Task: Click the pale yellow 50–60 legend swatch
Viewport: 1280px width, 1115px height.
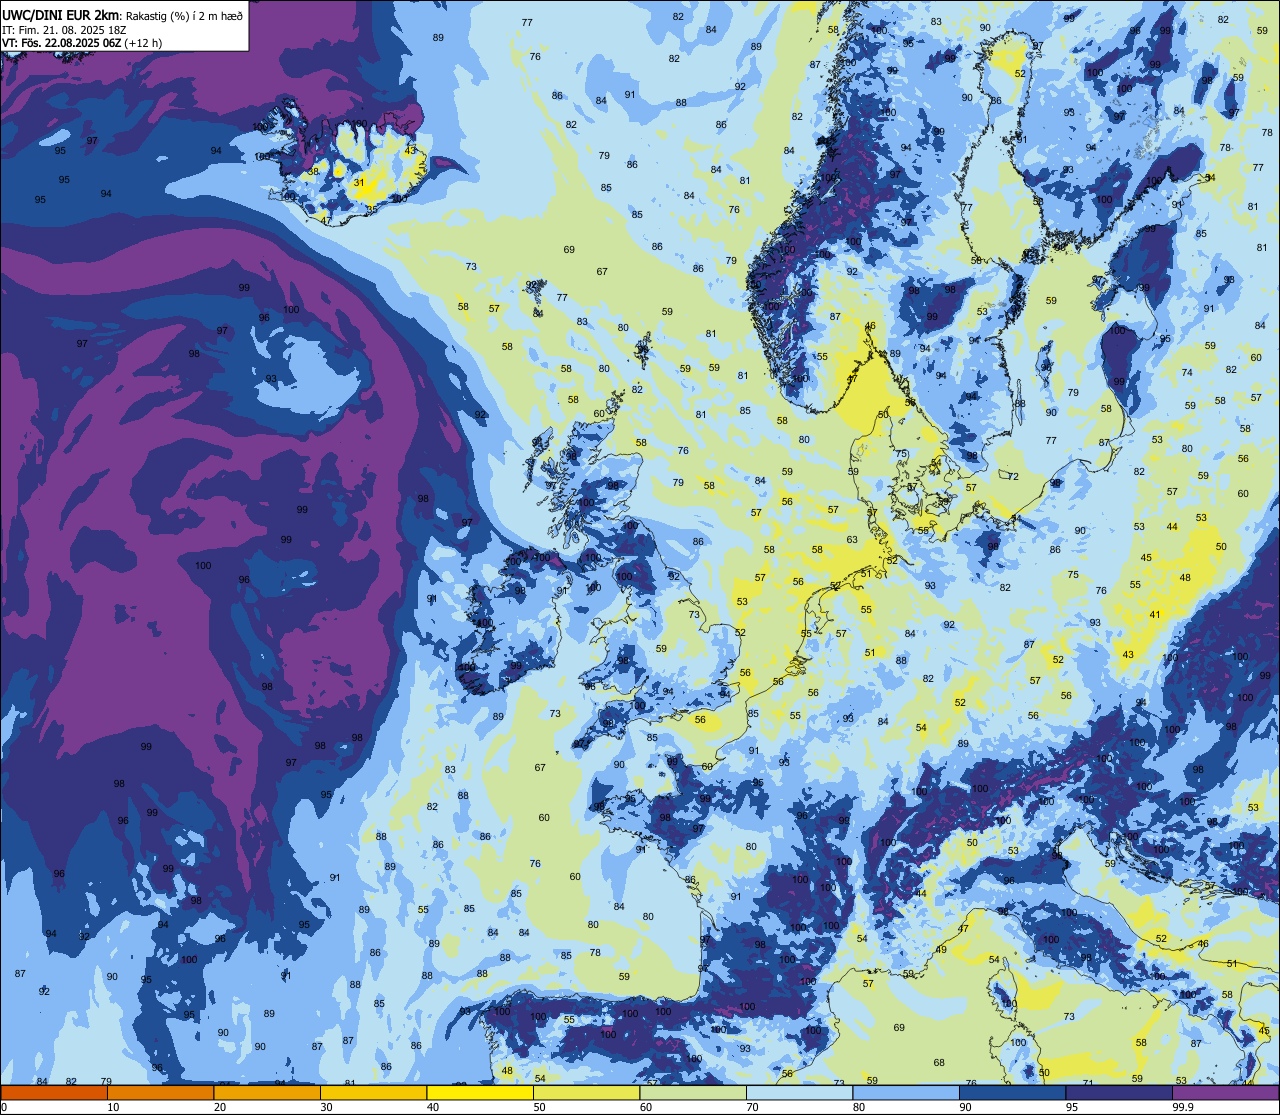Action: coord(586,1092)
